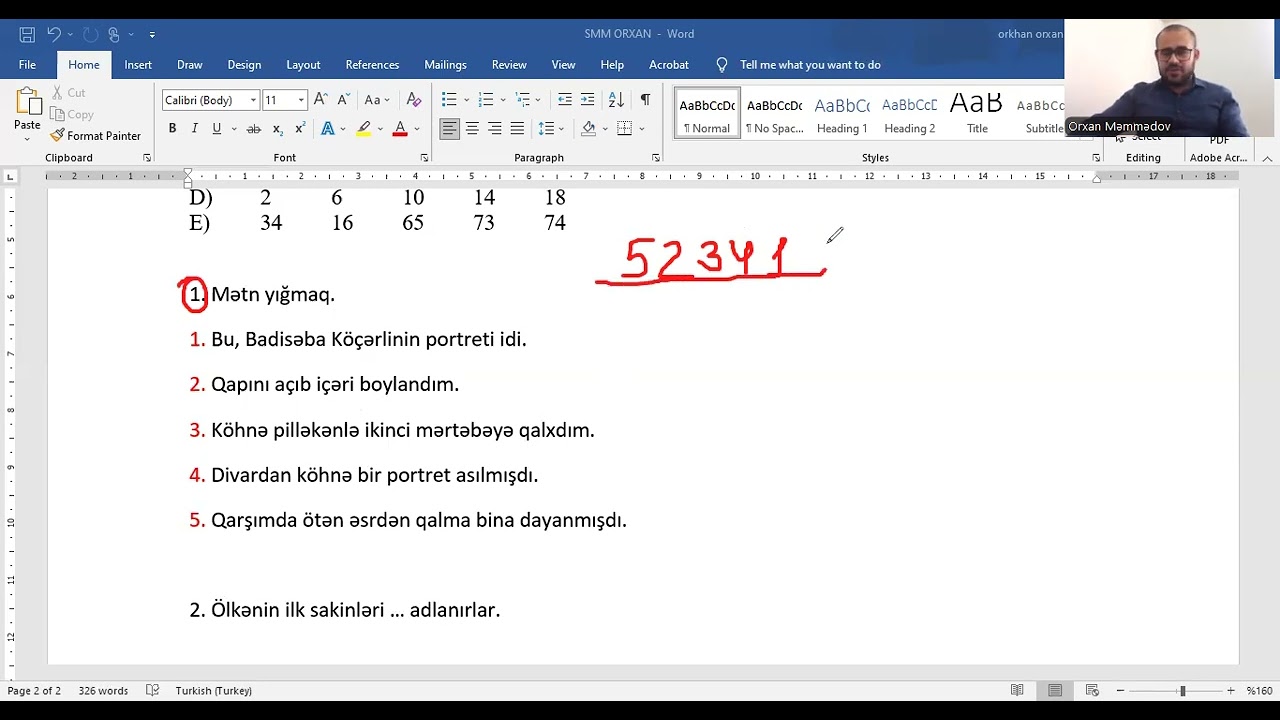Toggle strikethrough formatting

coord(253,129)
